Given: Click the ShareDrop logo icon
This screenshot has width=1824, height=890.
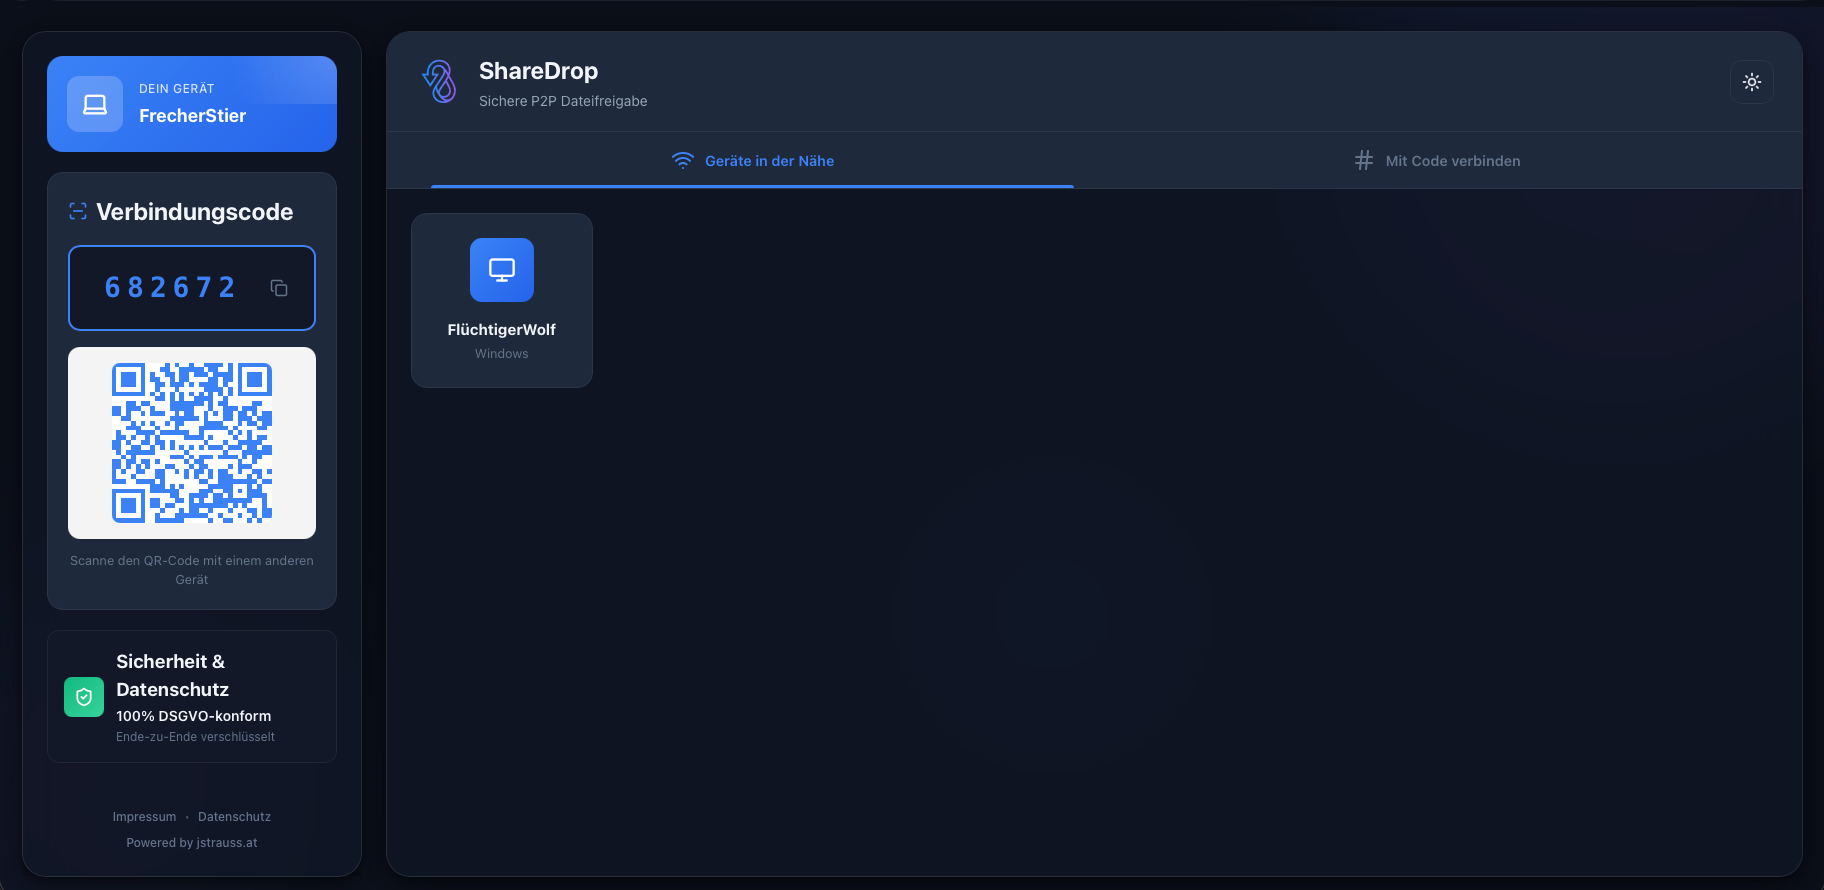Looking at the screenshot, I should (x=439, y=82).
